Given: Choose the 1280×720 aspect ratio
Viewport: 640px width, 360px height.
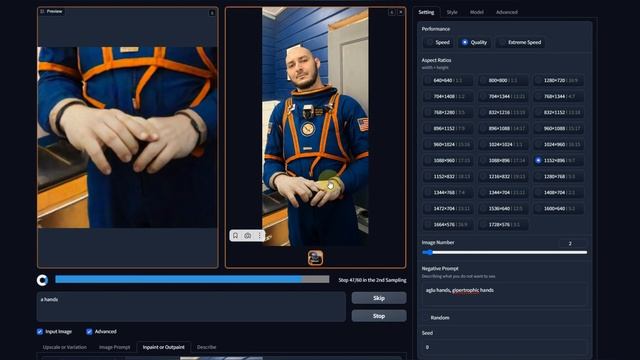Looking at the screenshot, I should coord(558,80).
